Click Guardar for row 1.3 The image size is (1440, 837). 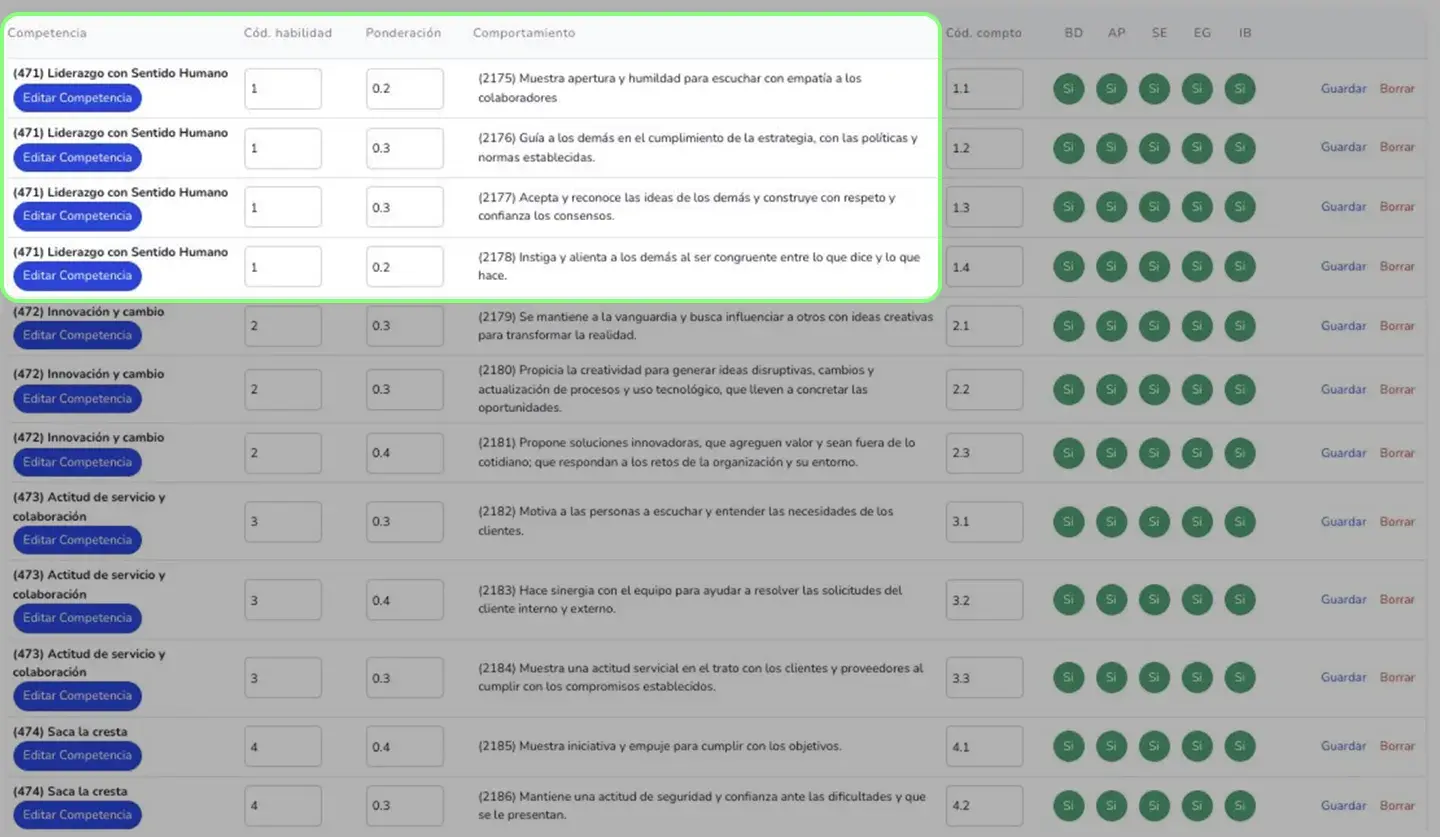coord(1343,207)
